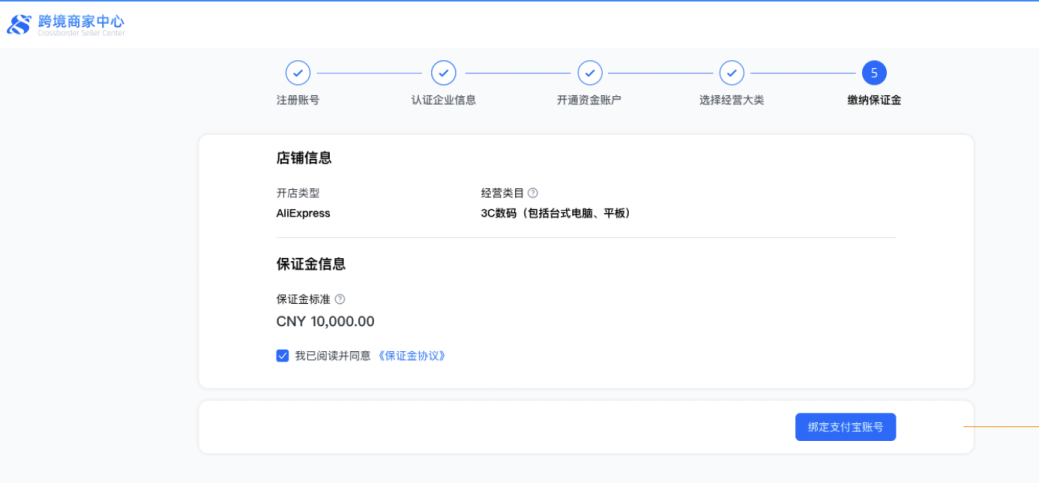Image resolution: width=1039 pixels, height=483 pixels.
Task: Click the AliExpress store type value
Action: point(303,213)
